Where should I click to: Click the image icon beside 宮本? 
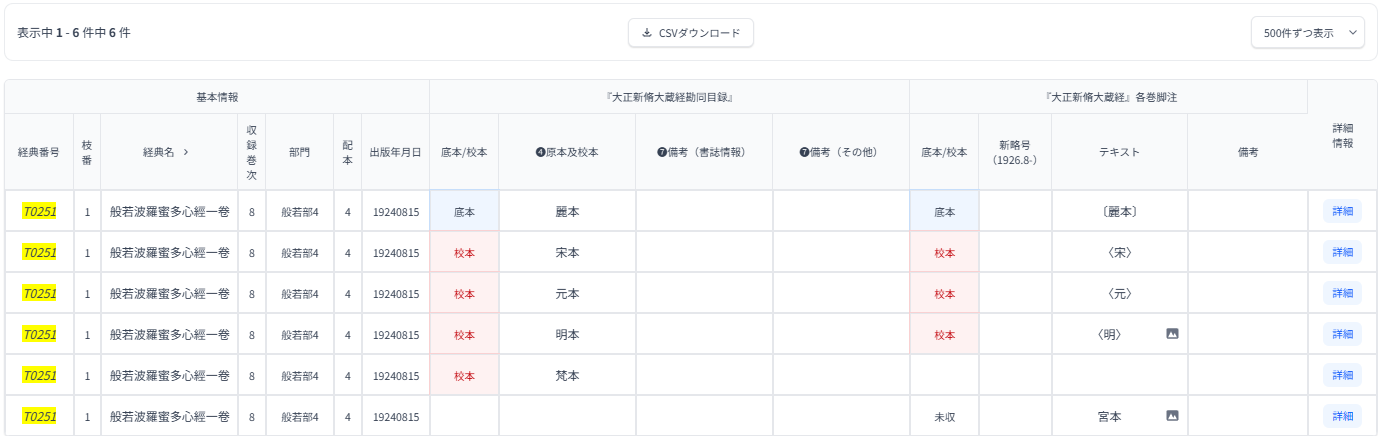1172,416
